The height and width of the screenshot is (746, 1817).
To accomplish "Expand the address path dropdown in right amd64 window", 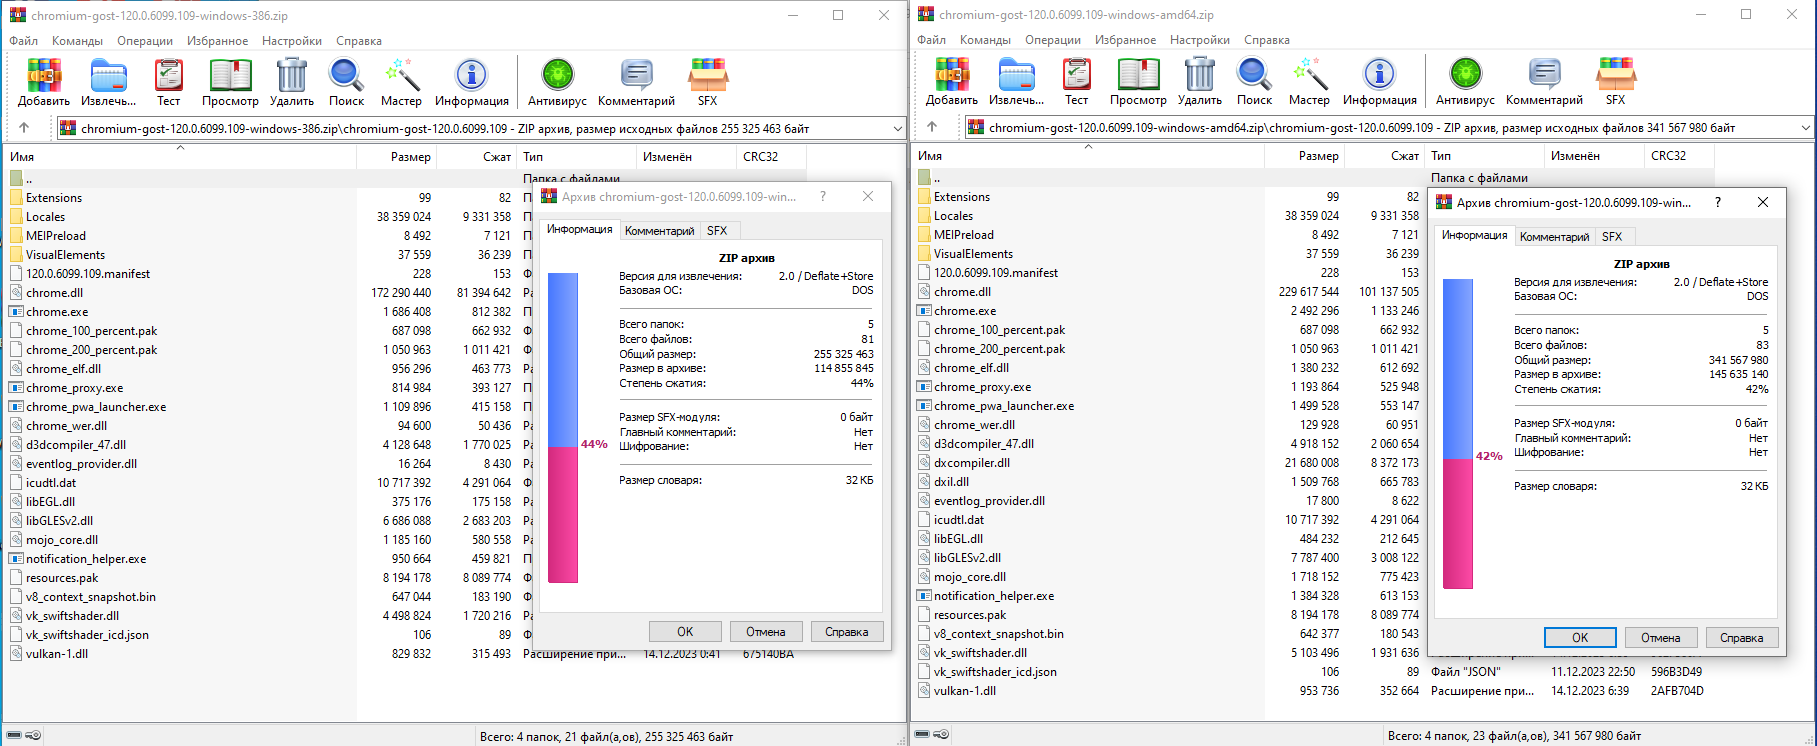I will (1805, 127).
